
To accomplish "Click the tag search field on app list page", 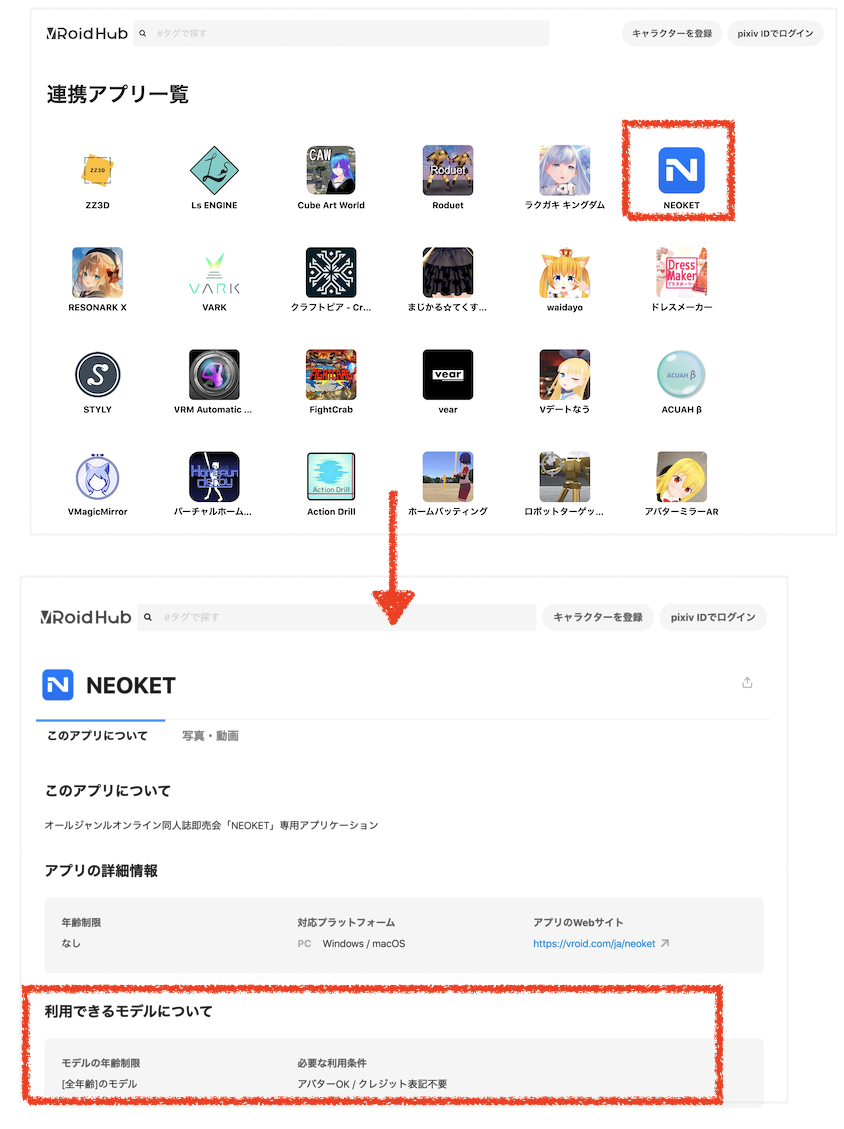I will (341, 33).
